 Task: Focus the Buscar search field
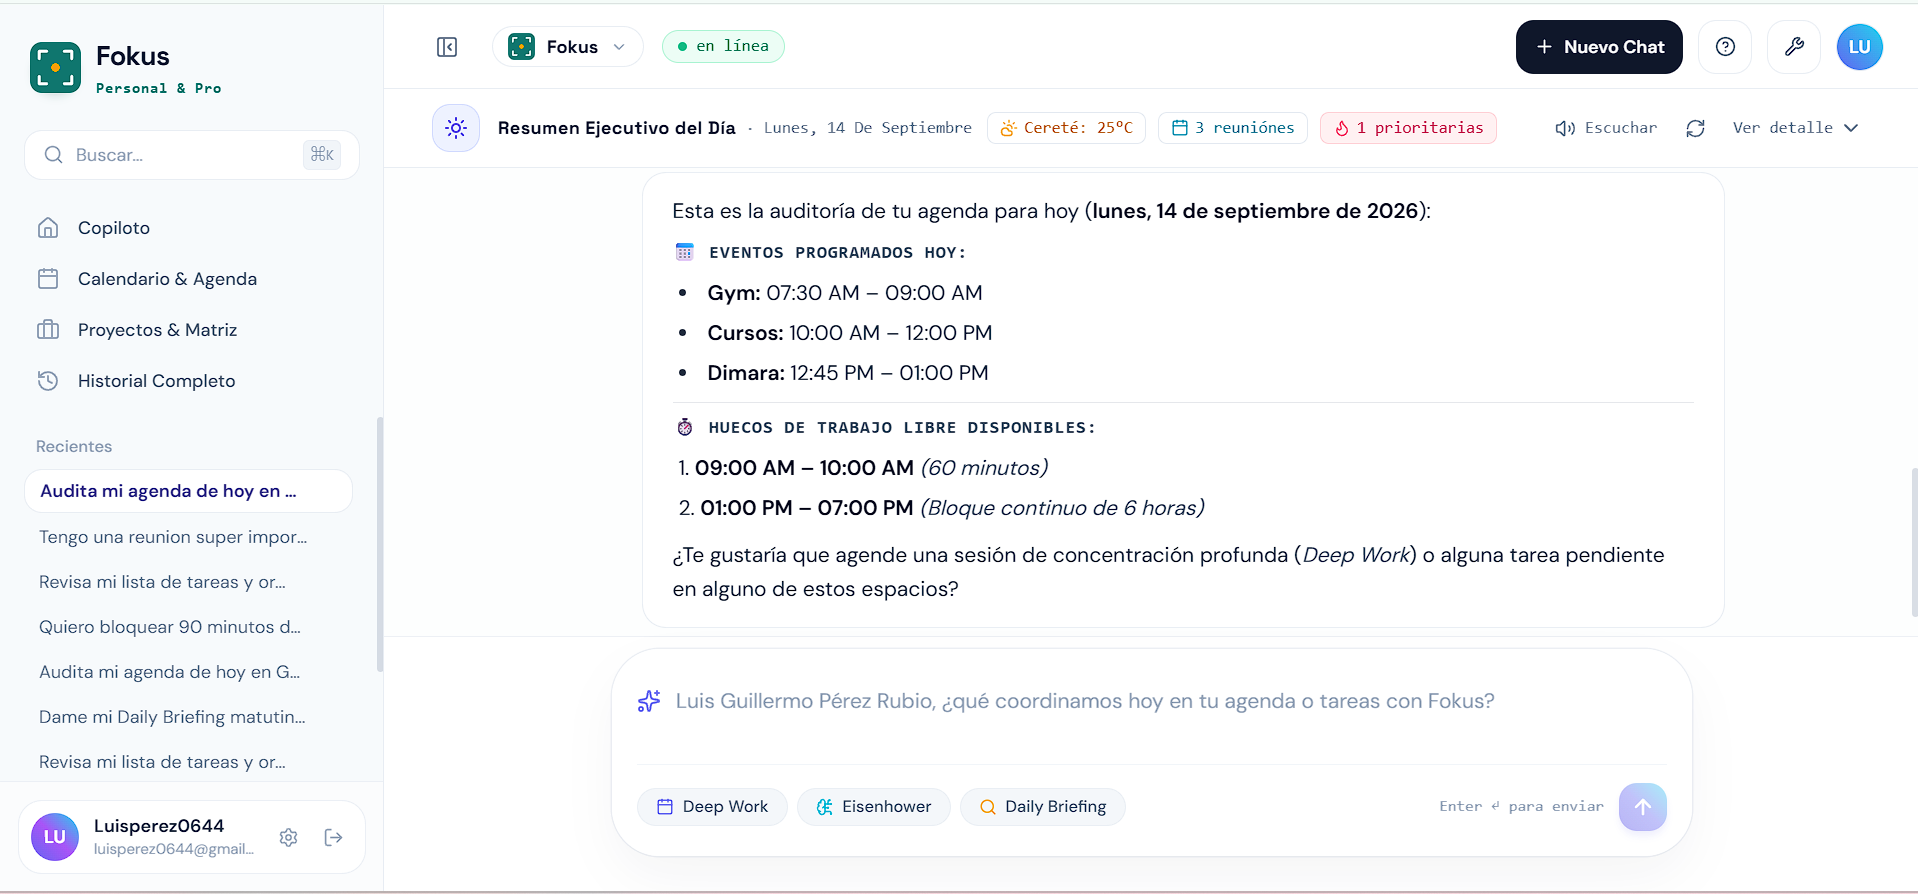point(192,155)
